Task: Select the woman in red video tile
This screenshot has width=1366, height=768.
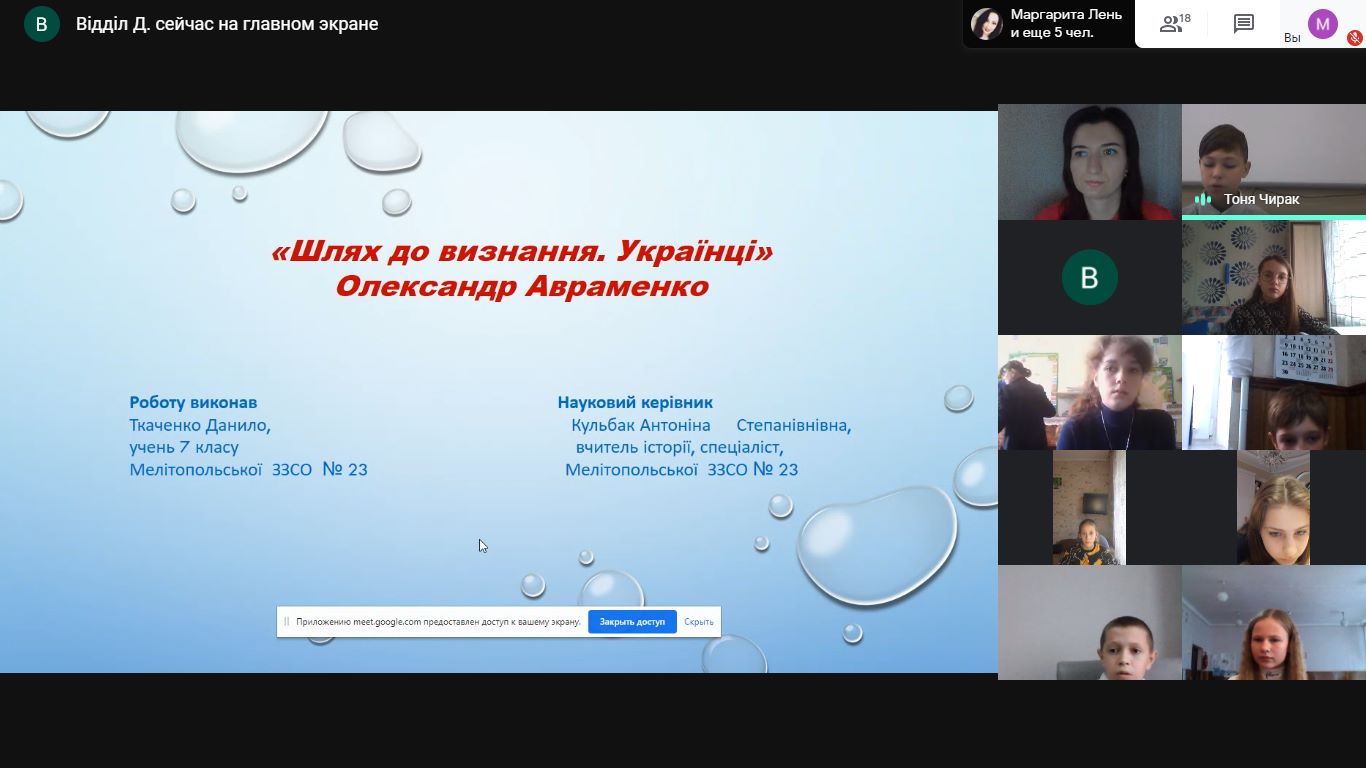Action: (1089, 162)
